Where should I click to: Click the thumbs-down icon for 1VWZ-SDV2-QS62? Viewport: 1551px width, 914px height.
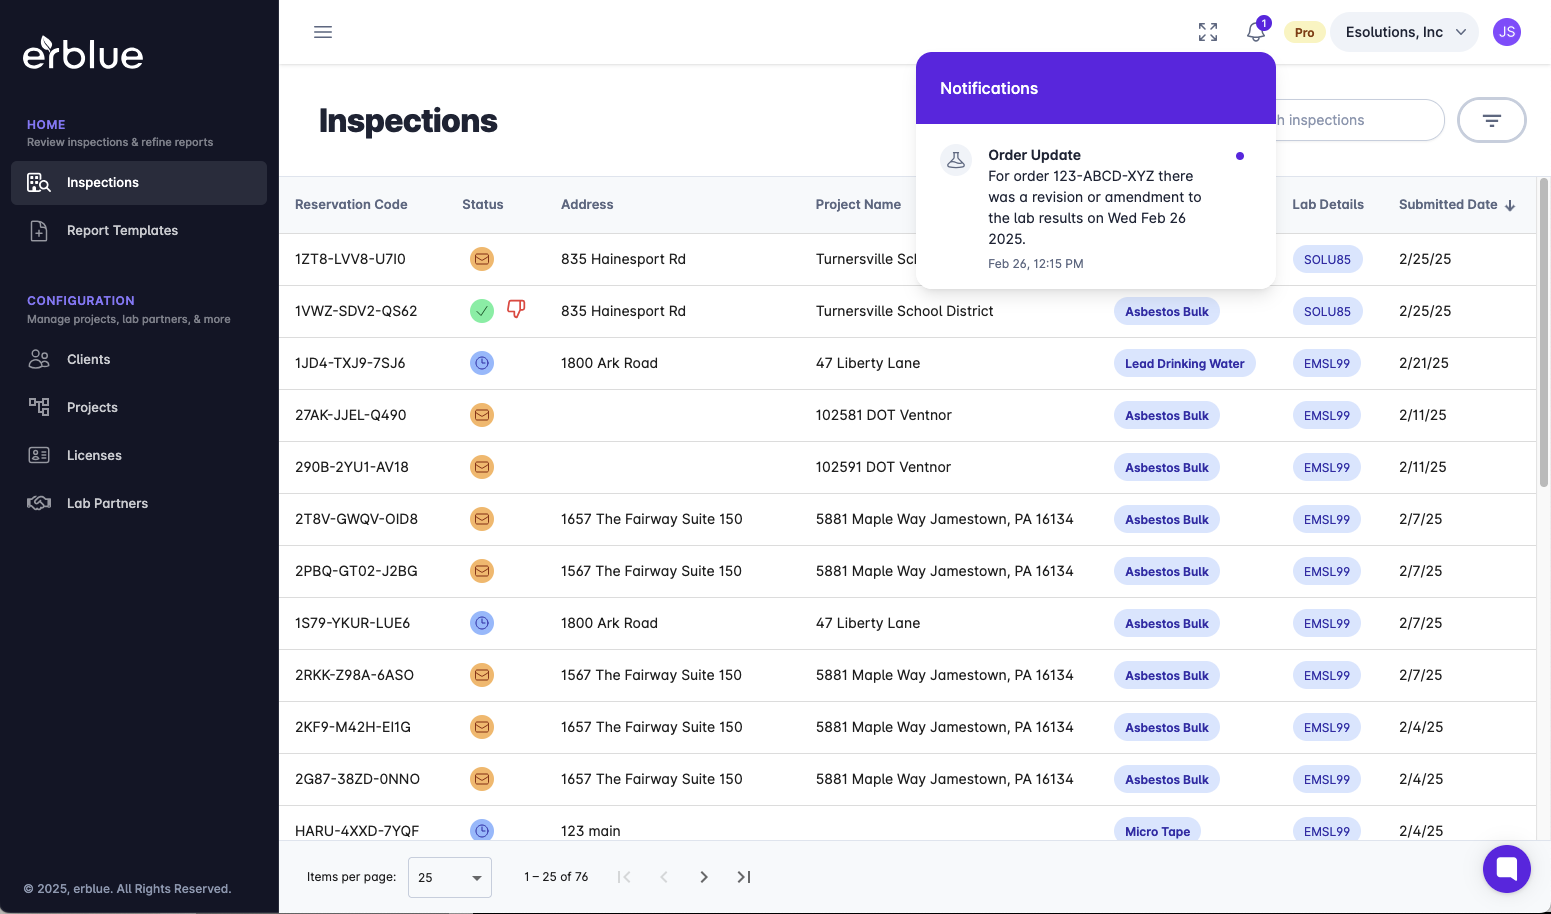pos(516,309)
